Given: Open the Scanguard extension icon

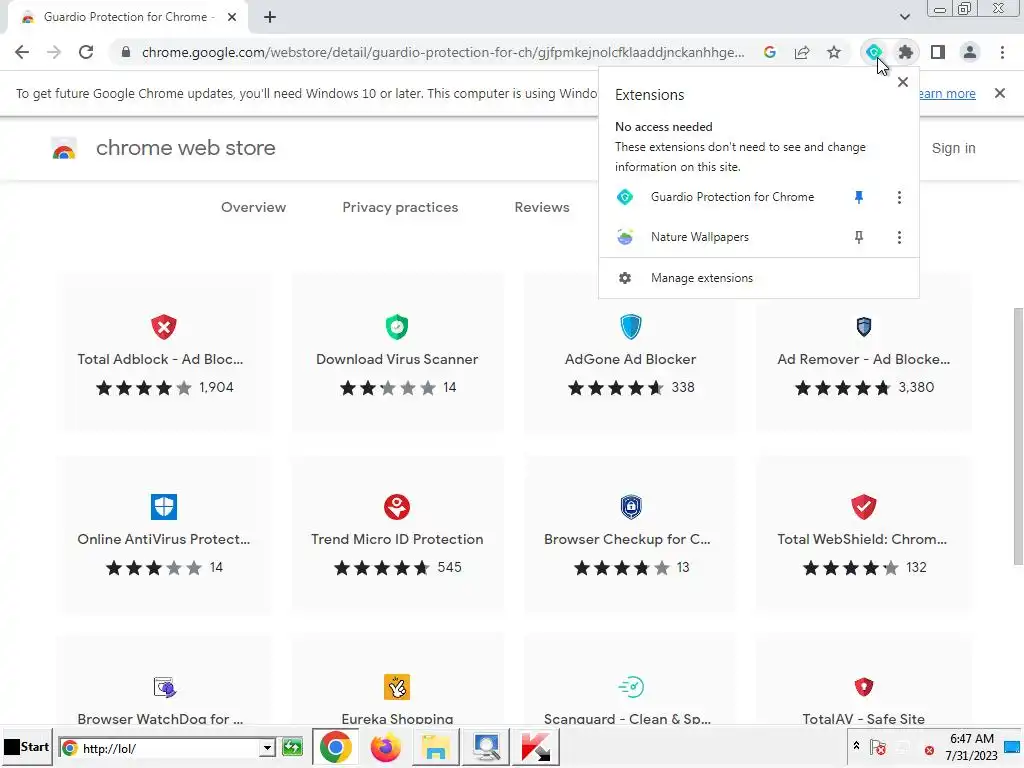Looking at the screenshot, I should 630,687.
